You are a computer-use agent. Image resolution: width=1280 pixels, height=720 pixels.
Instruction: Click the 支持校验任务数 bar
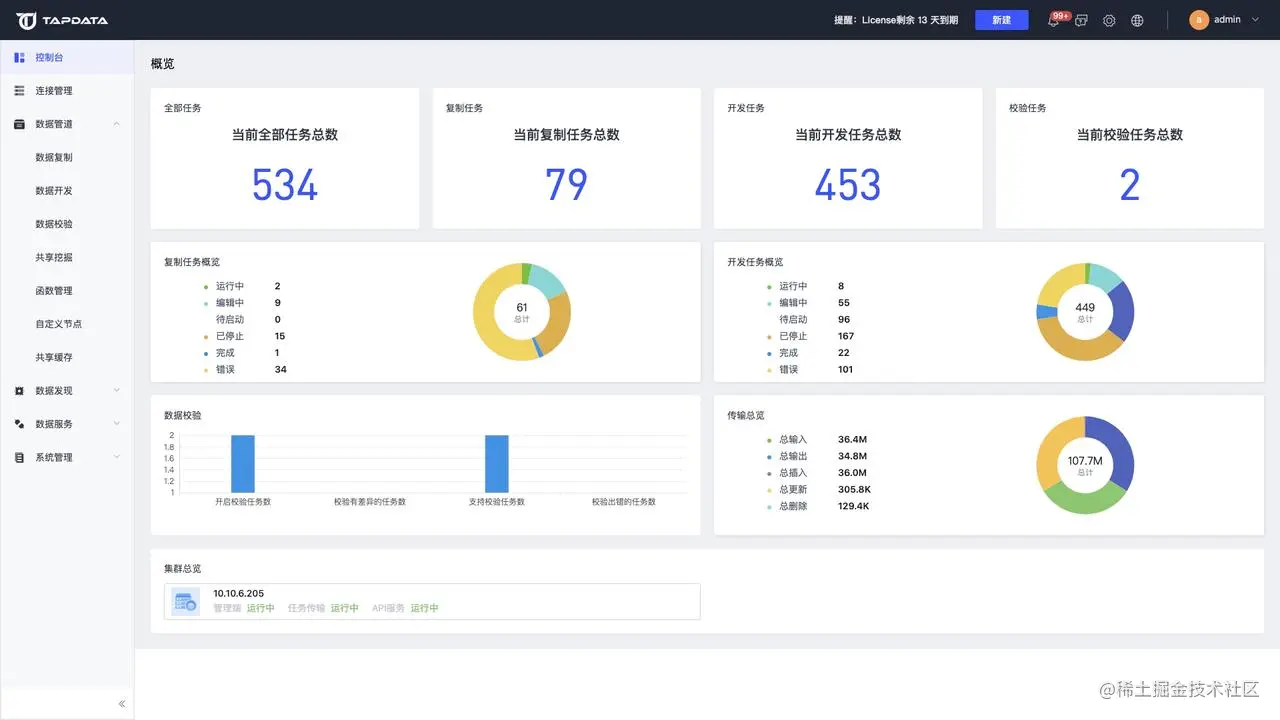click(497, 464)
